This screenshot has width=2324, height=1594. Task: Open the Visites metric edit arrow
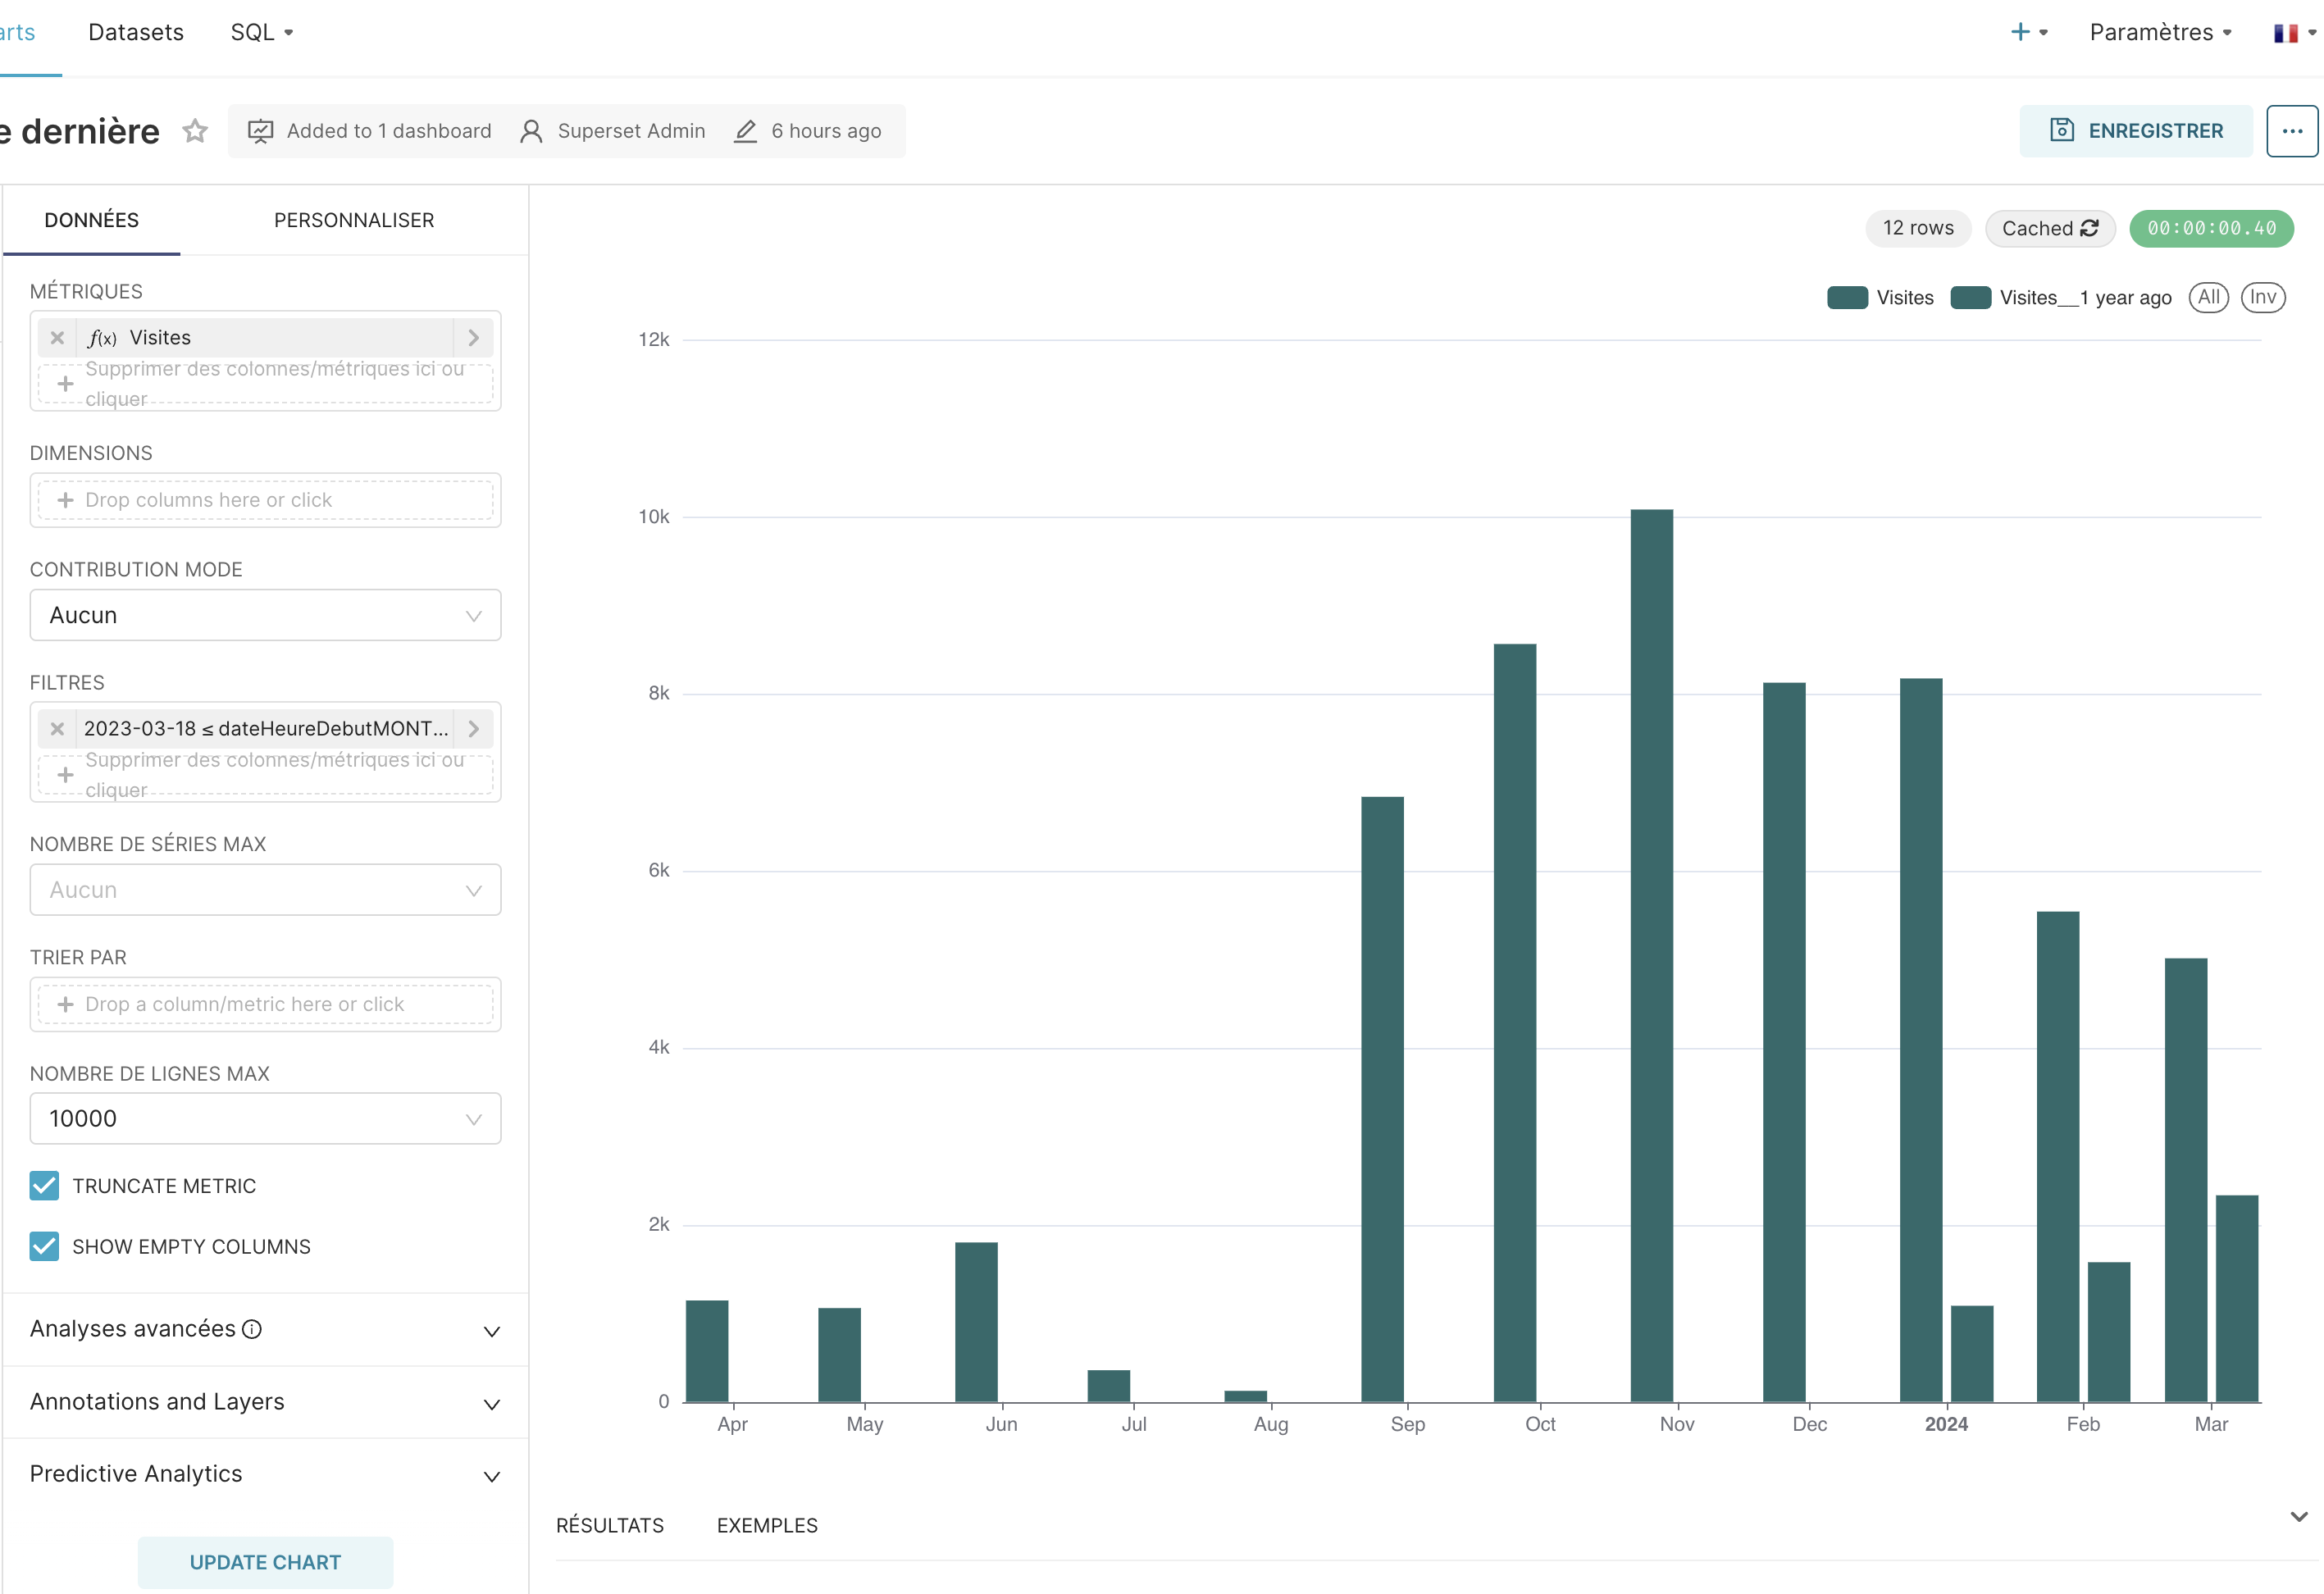(474, 338)
